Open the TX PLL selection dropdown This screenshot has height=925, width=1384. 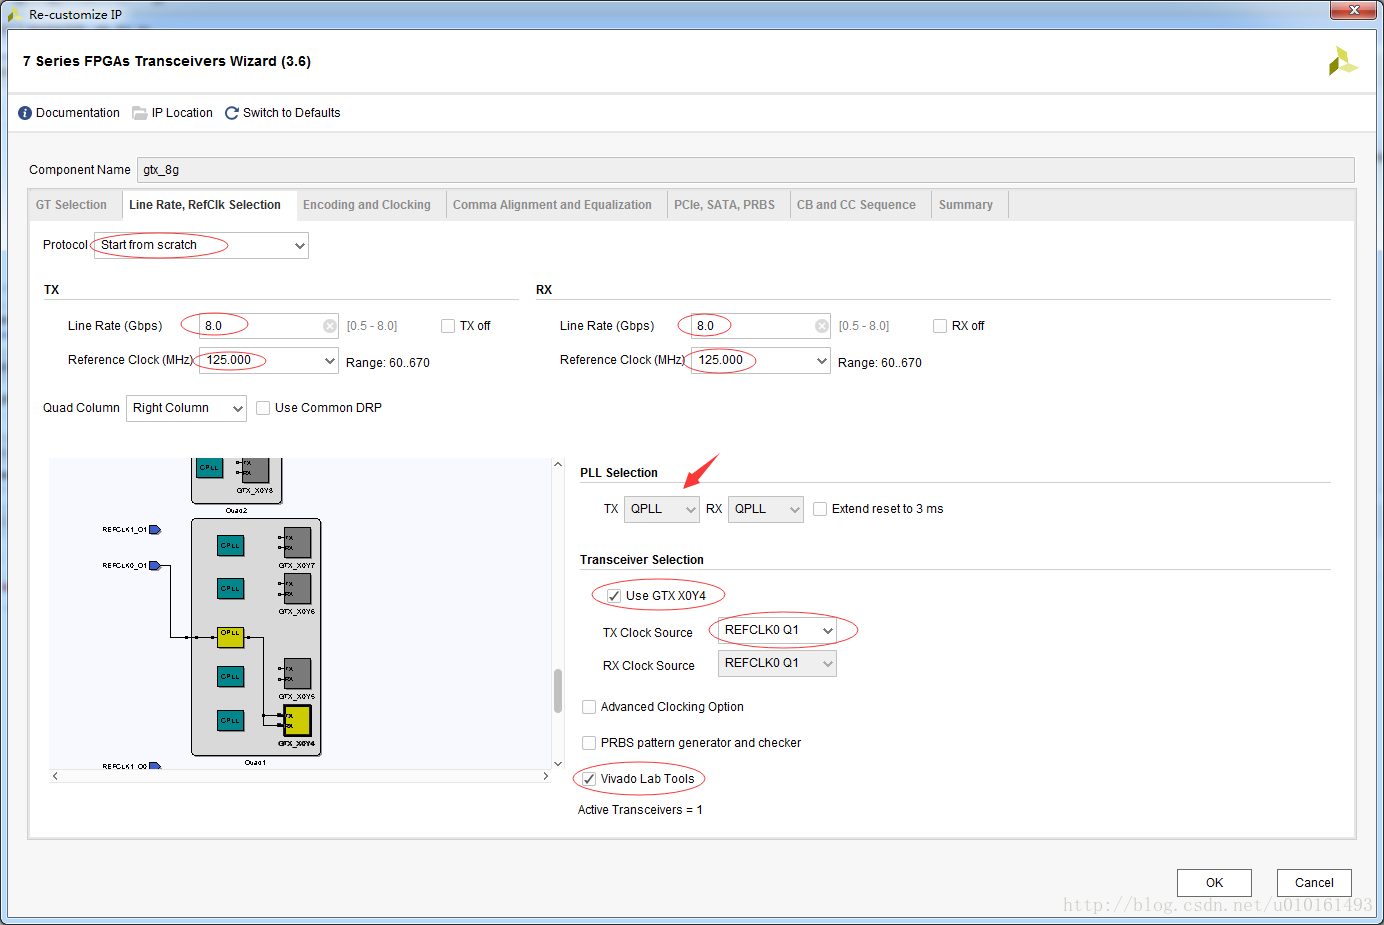(x=662, y=509)
